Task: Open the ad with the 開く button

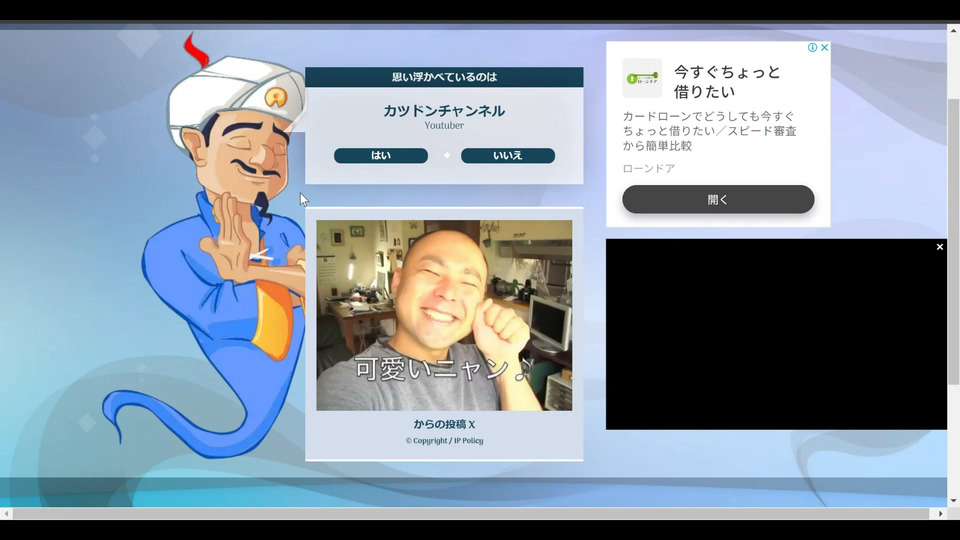Action: [x=718, y=200]
